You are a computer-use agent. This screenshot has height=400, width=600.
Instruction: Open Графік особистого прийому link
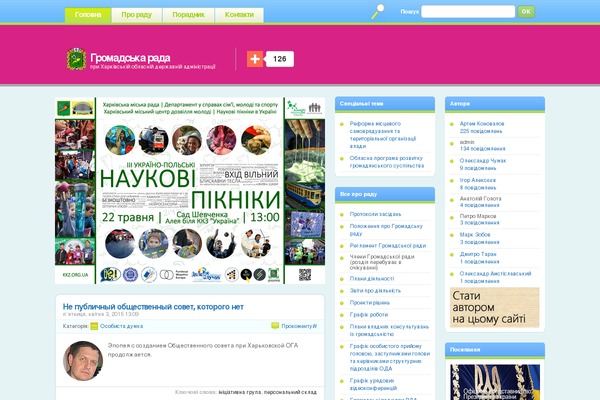390,357
